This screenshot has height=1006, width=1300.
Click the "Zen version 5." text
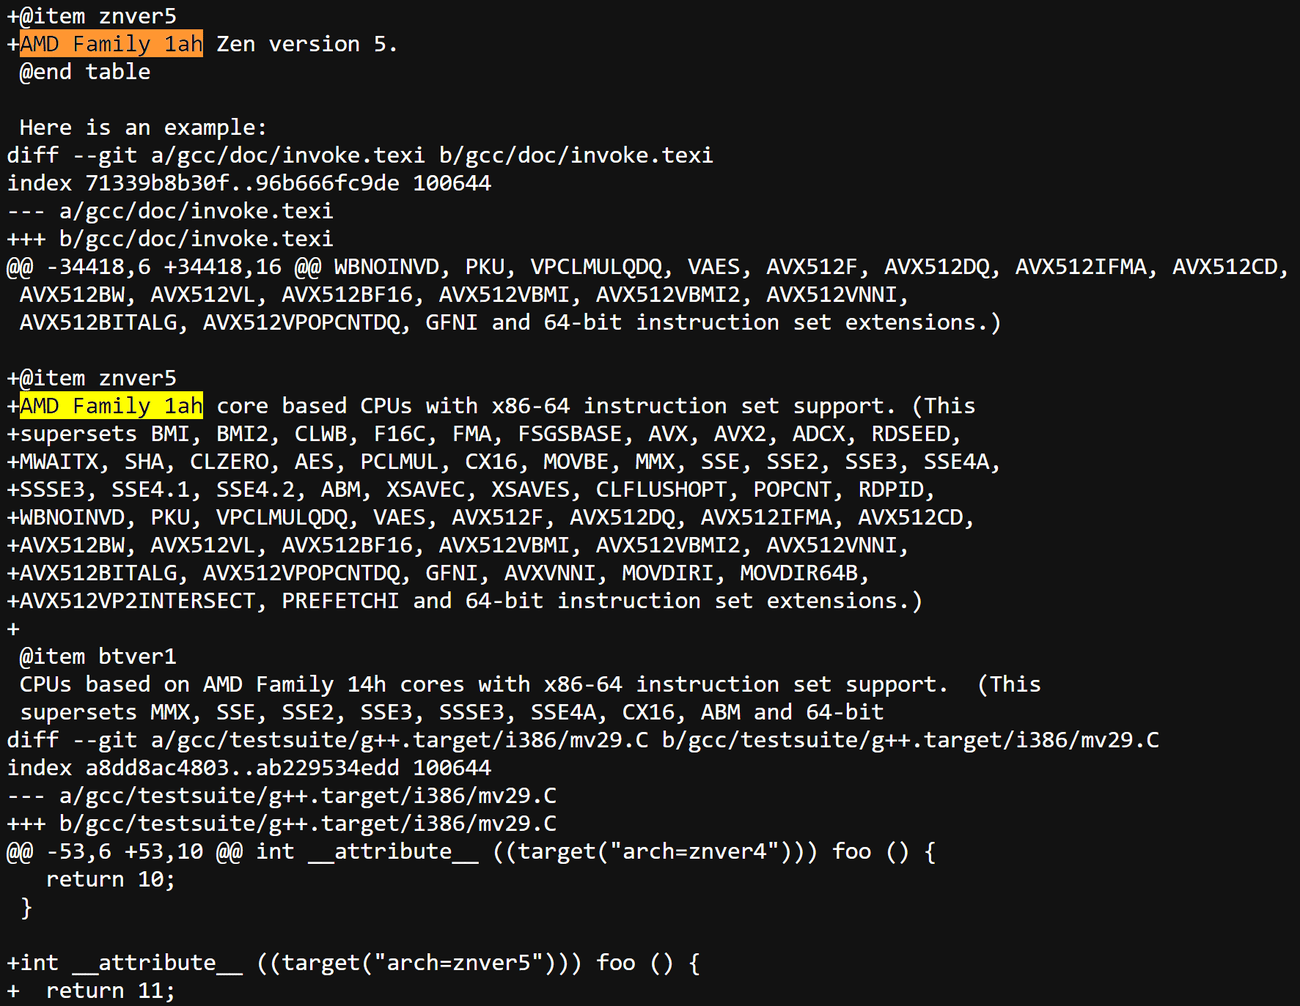[307, 44]
